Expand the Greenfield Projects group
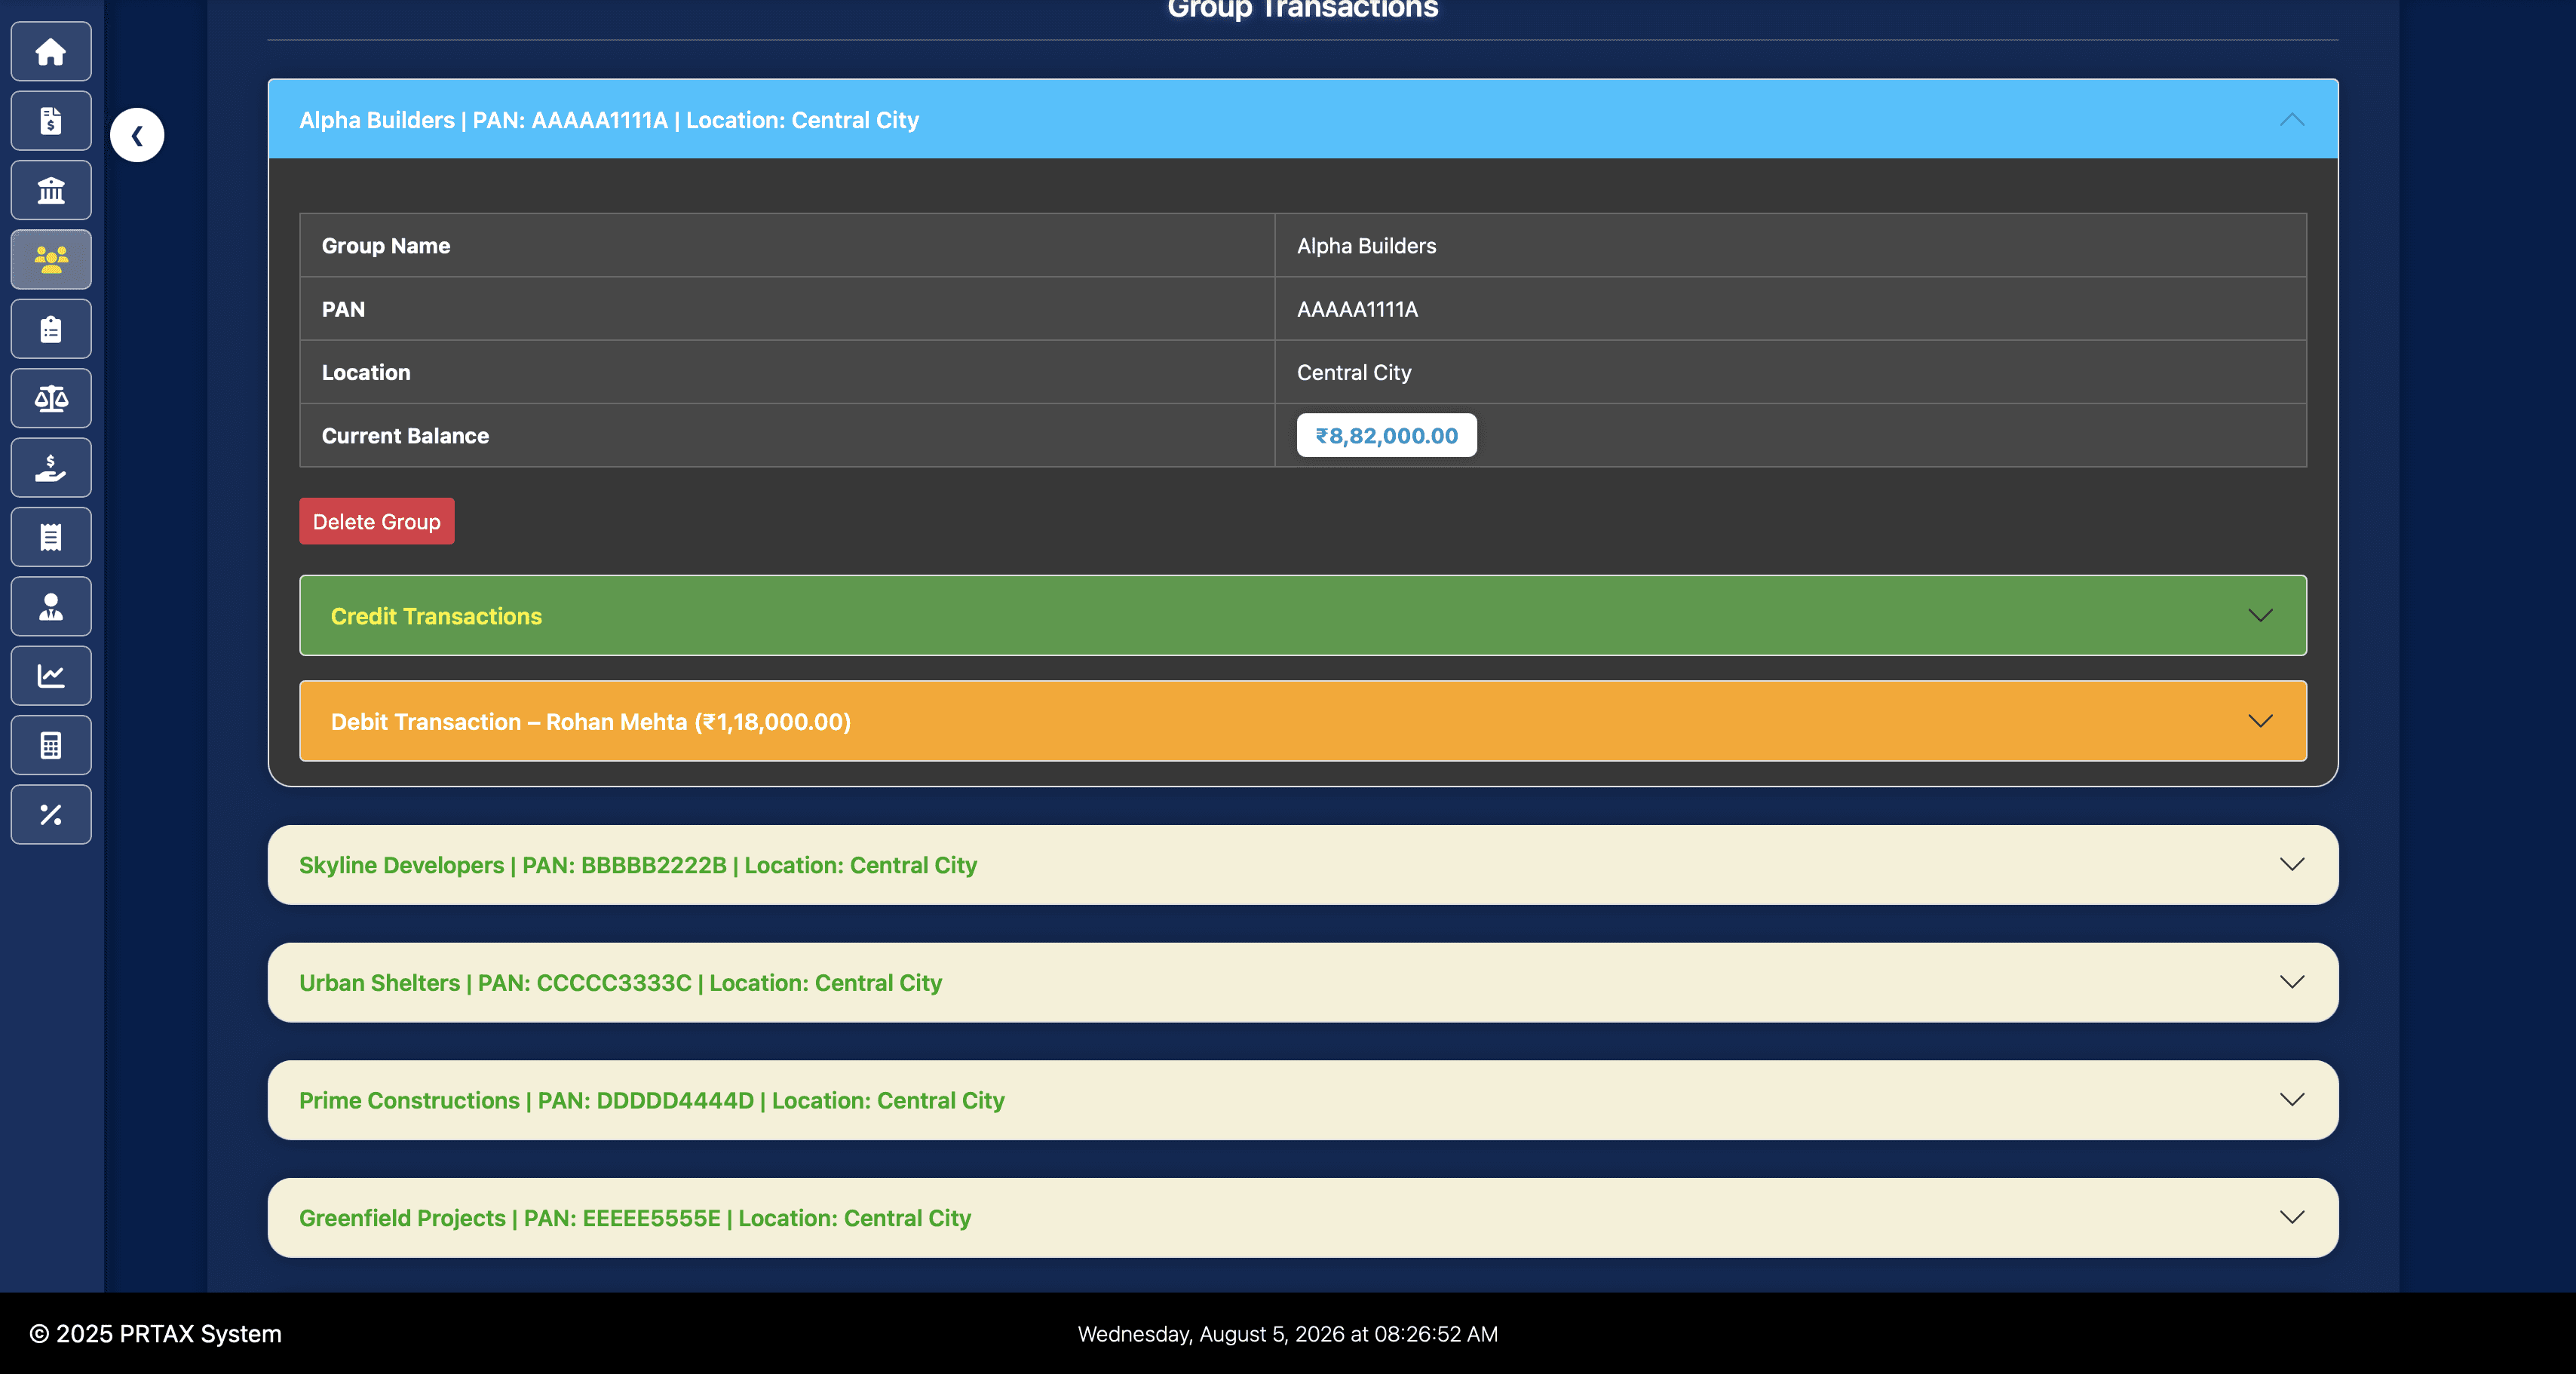Image resolution: width=2576 pixels, height=1374 pixels. [1303, 1218]
